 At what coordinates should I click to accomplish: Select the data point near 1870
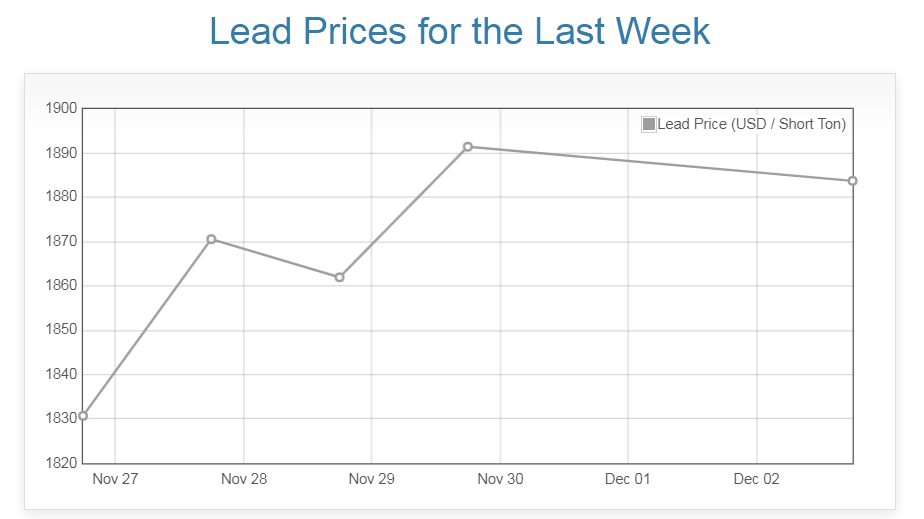point(211,239)
